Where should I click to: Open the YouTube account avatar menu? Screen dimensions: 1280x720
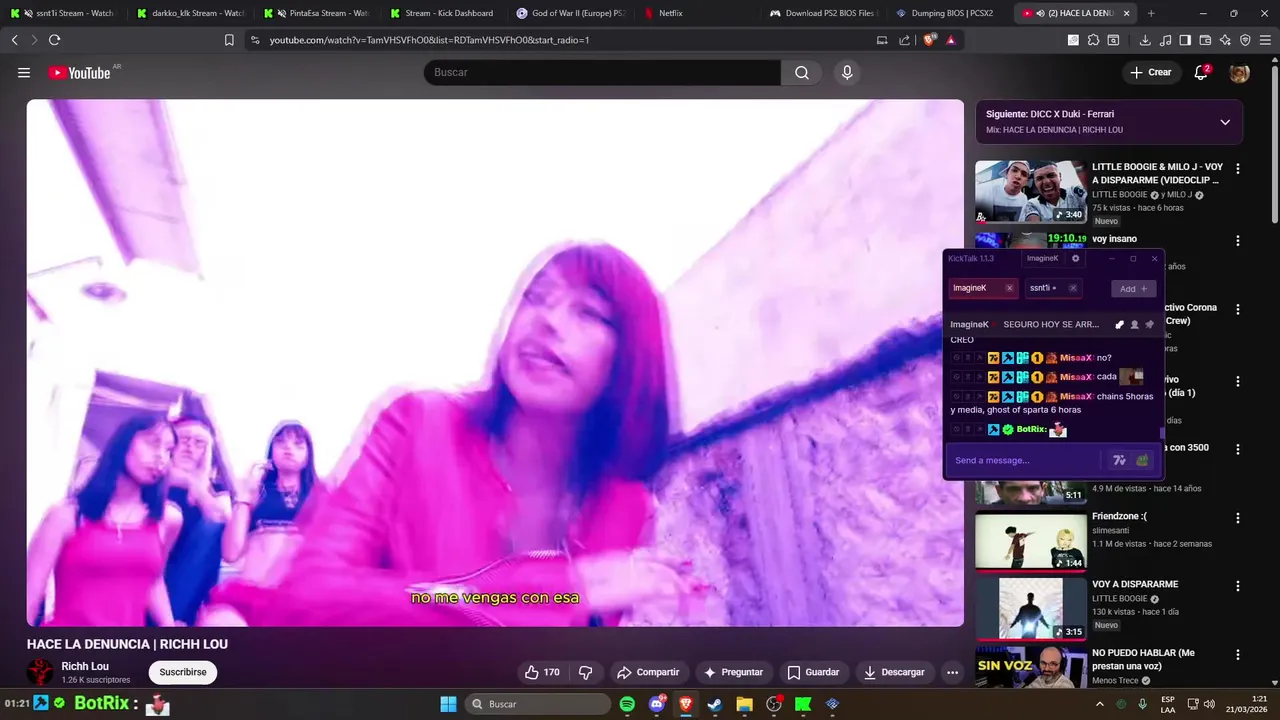point(1239,72)
